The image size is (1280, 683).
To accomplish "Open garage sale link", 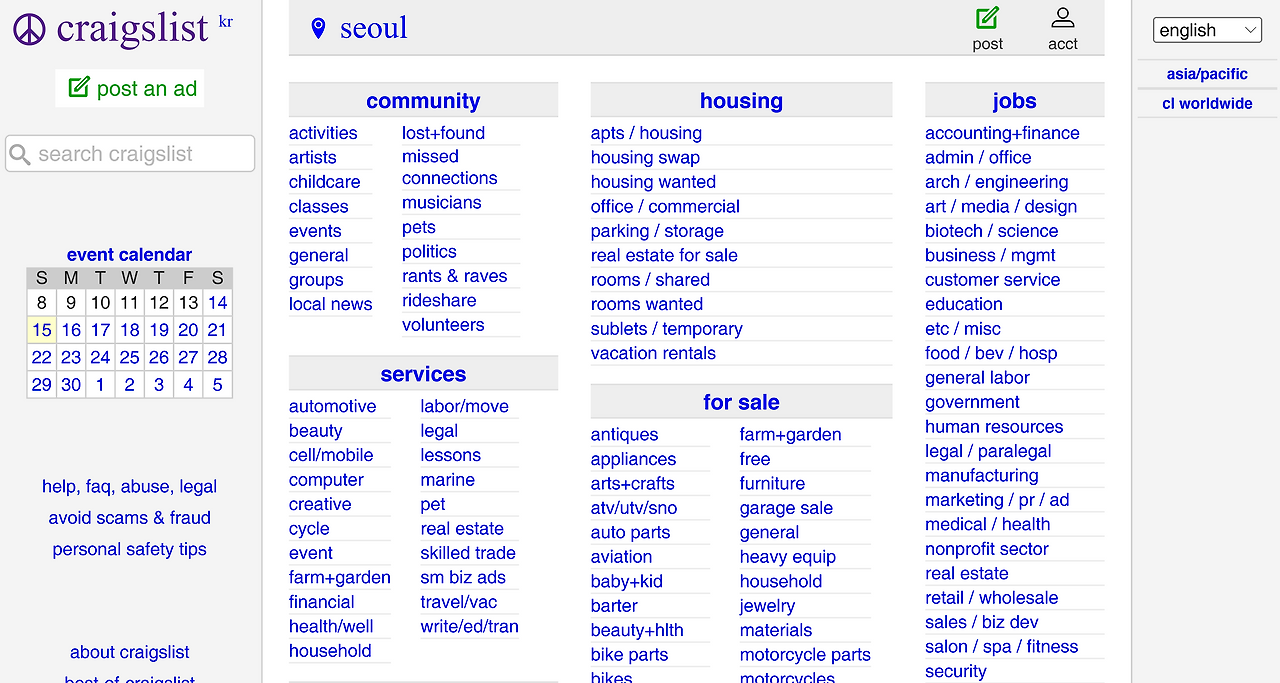I will 786,508.
